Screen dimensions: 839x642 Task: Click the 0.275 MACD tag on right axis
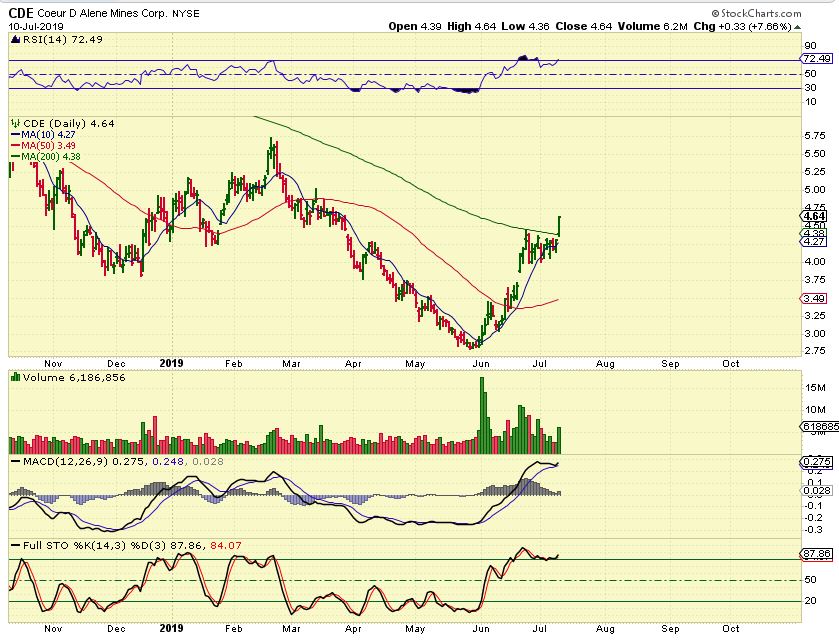point(817,462)
